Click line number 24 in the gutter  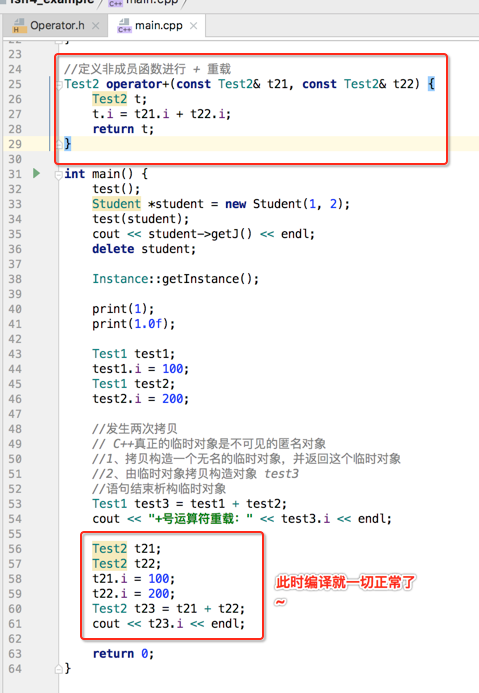coord(15,69)
